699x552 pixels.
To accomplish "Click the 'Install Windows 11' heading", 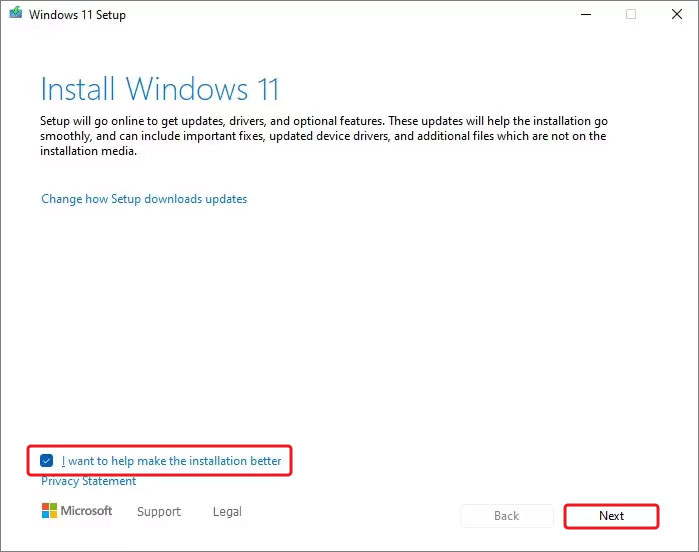I will (x=160, y=89).
